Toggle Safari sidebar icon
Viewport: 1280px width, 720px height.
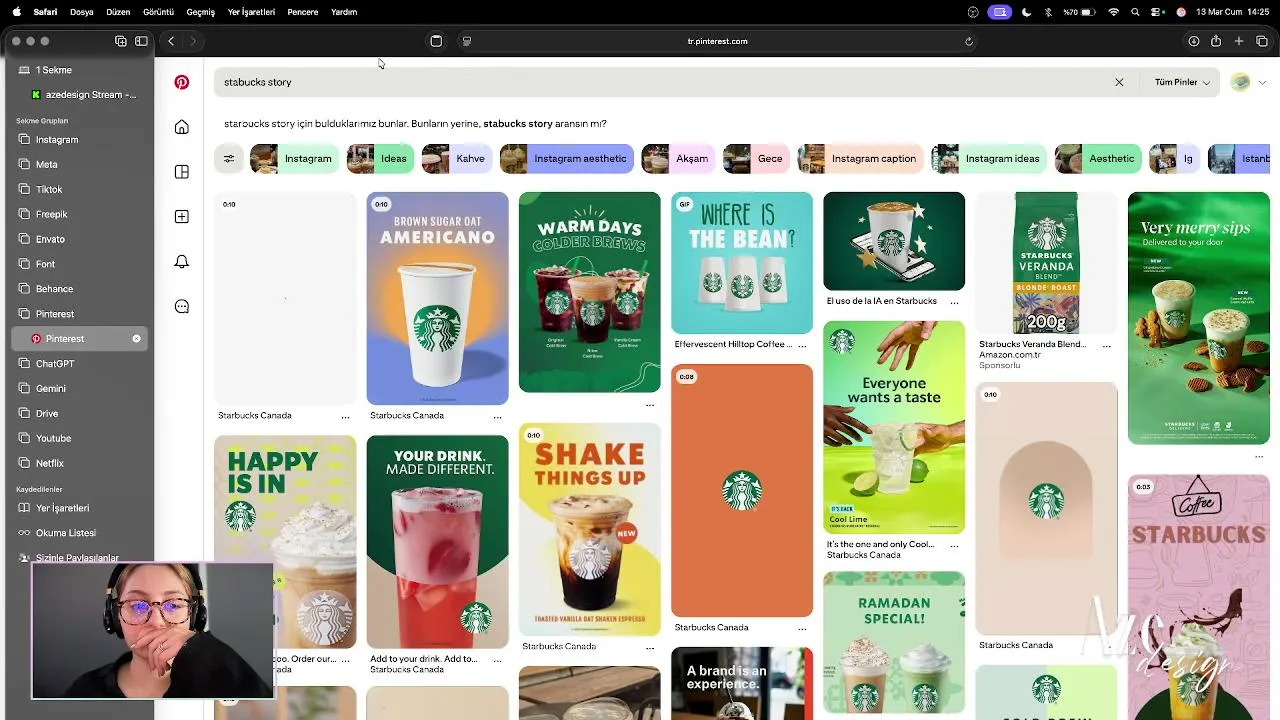tap(141, 41)
